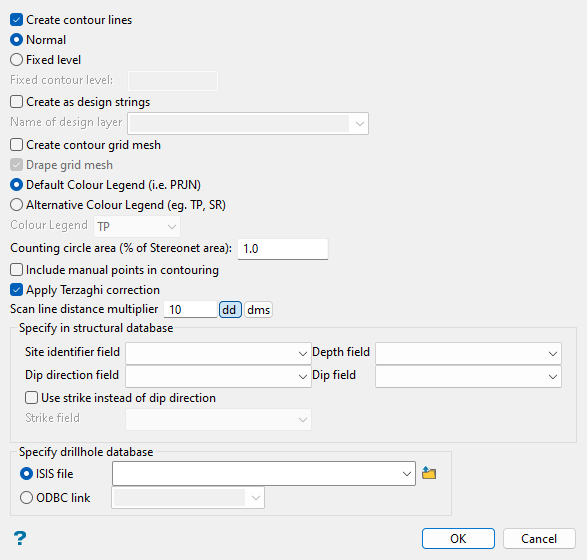The height and width of the screenshot is (560, 587).
Task: Select the ODBC link radio button
Action: click(26, 497)
